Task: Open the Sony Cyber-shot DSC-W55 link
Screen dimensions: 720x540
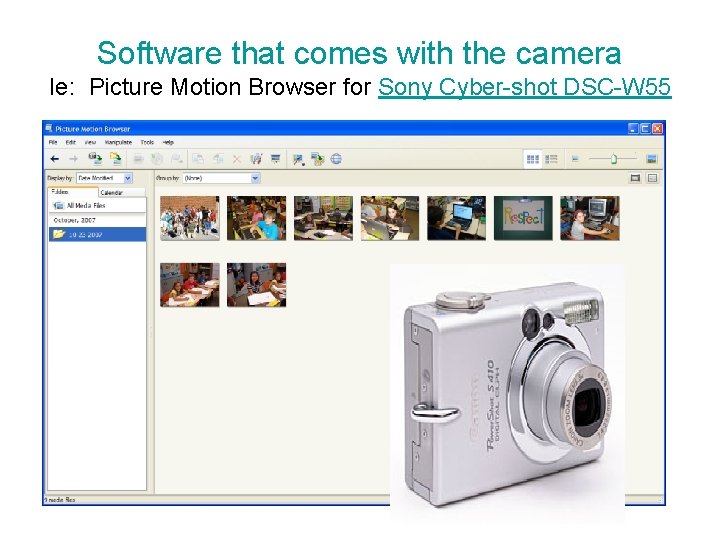Action: 524,87
